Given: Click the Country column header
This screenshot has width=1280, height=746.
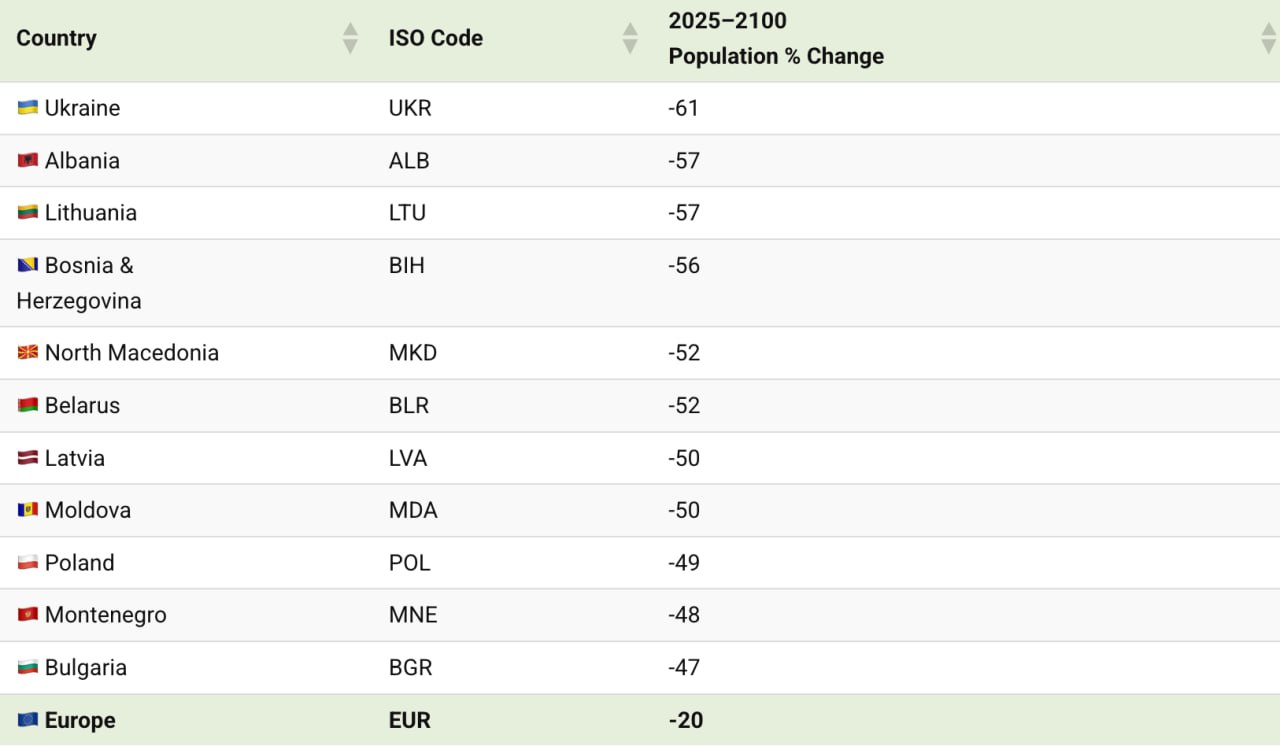Looking at the screenshot, I should [x=57, y=38].
